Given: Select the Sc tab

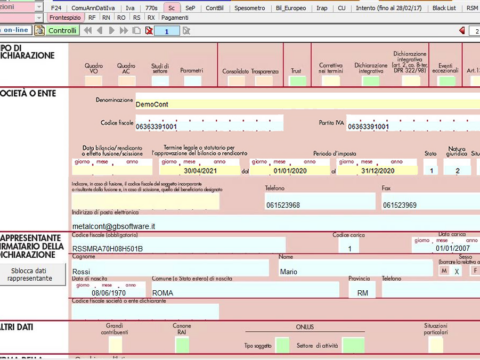Looking at the screenshot, I should pos(172,8).
